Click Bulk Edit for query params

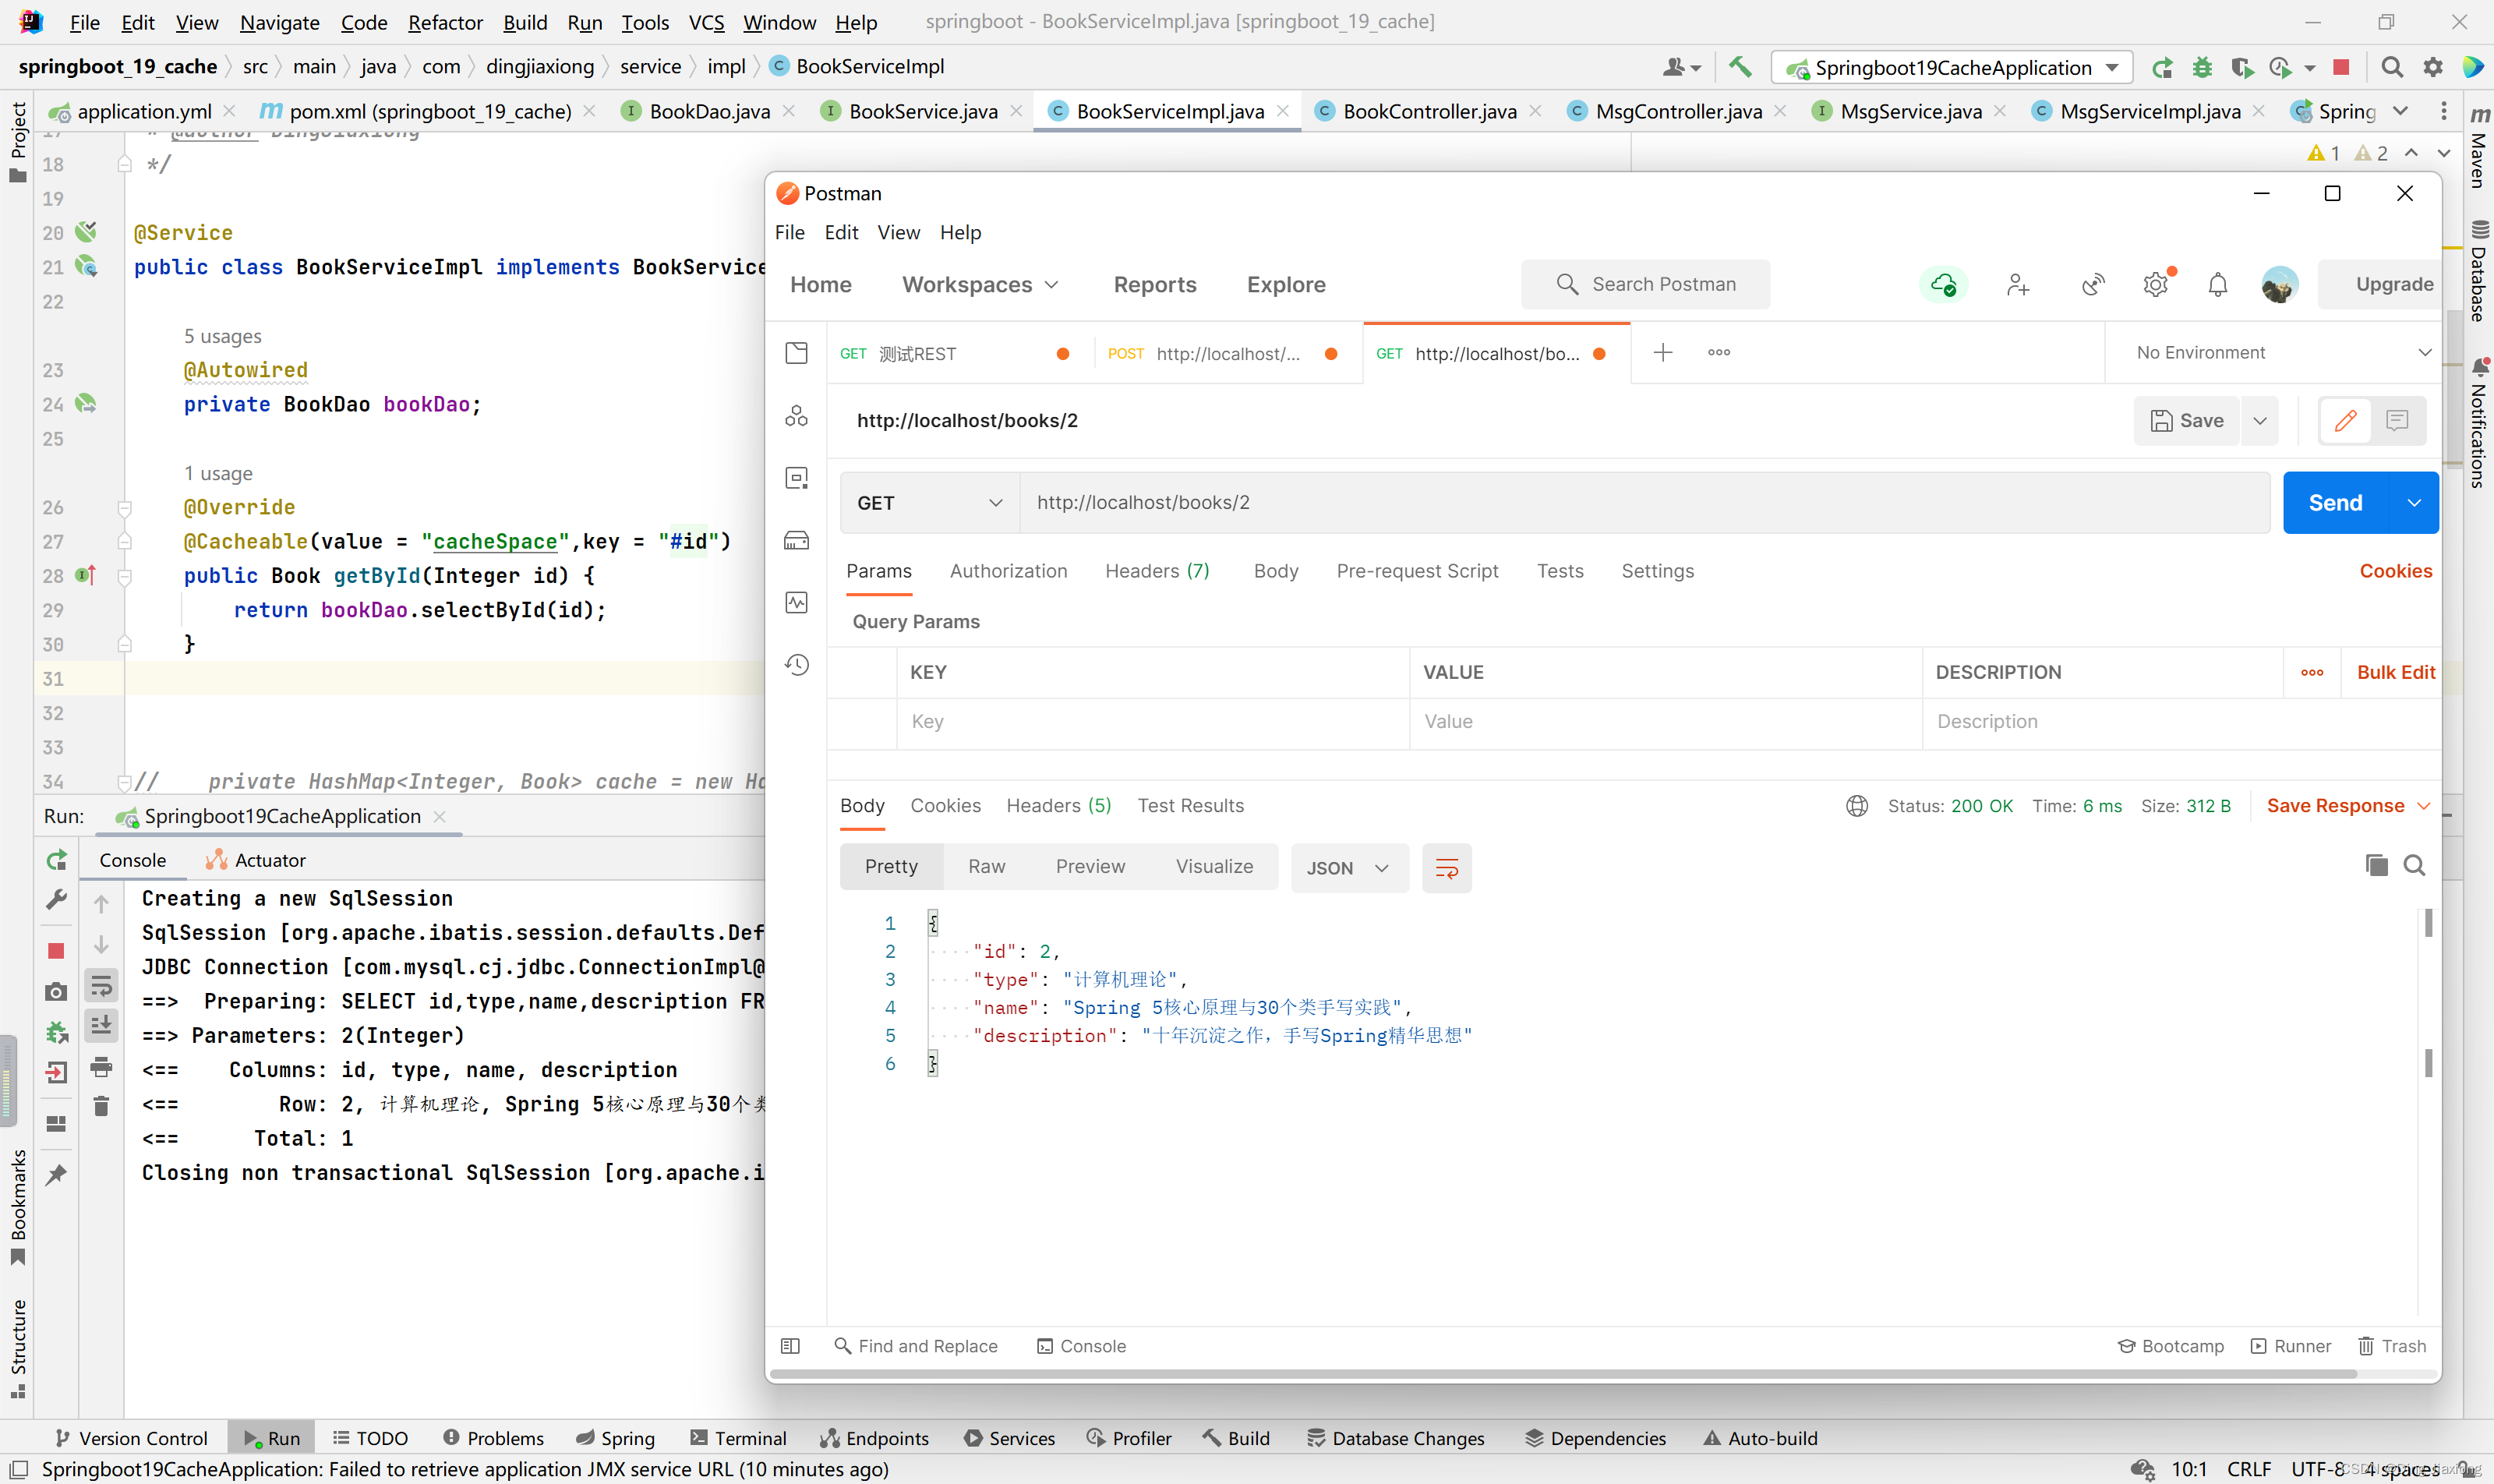[x=2395, y=673]
